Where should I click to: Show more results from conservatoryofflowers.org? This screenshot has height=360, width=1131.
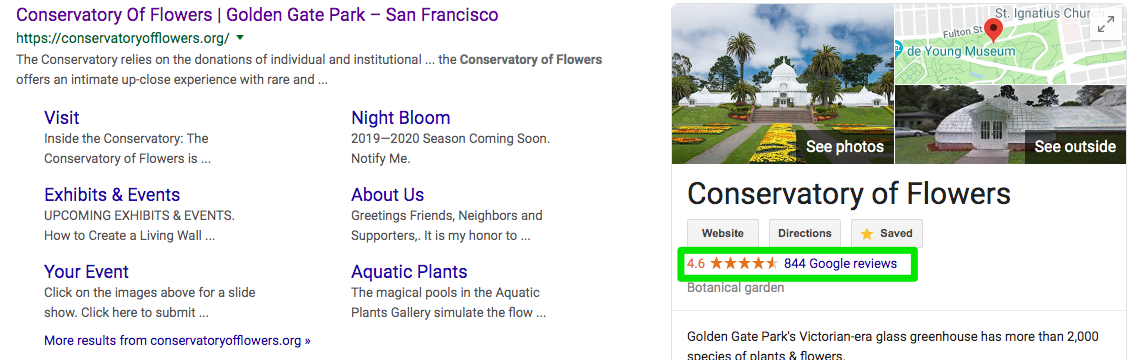(177, 340)
